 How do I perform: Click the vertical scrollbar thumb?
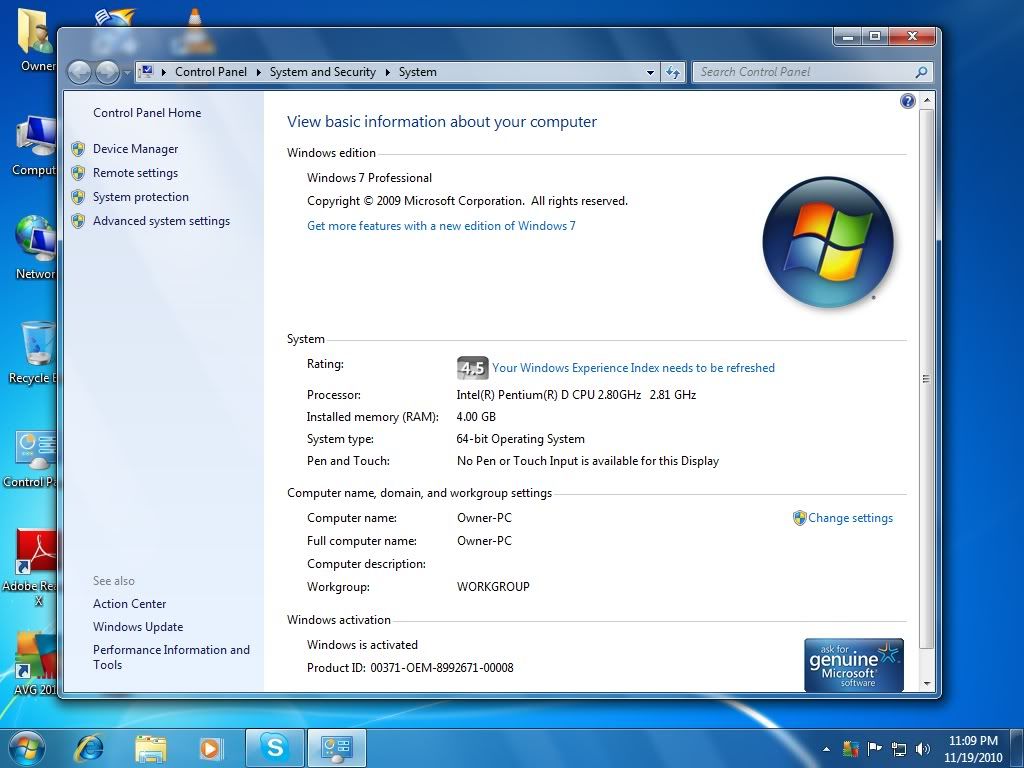pyautogui.click(x=926, y=379)
